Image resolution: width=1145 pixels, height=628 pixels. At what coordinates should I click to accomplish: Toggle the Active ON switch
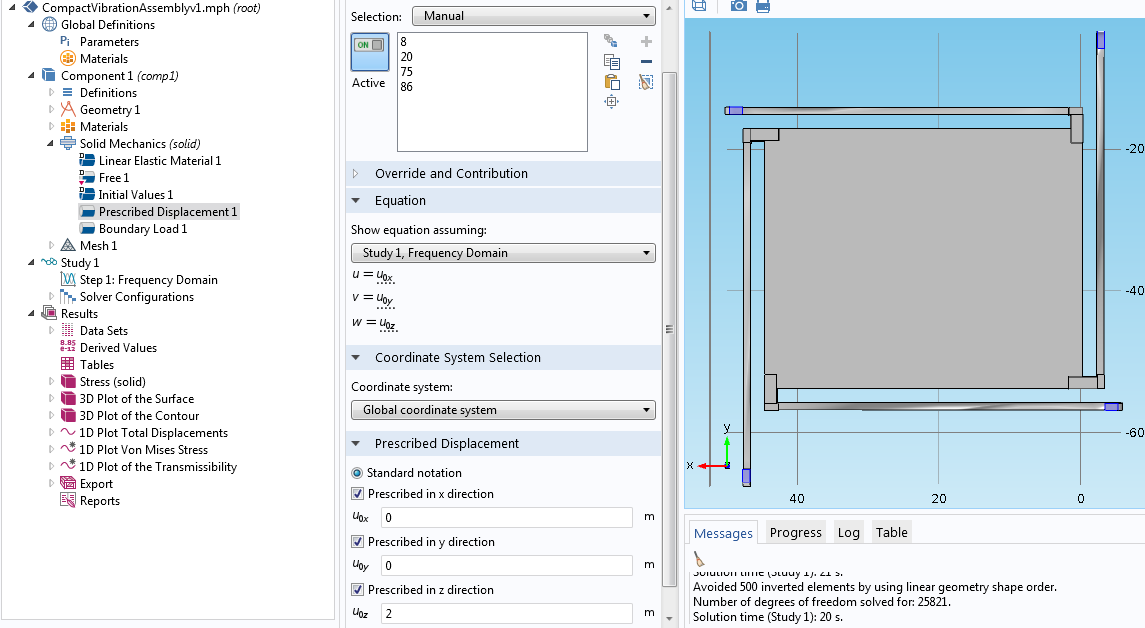[x=369, y=52]
